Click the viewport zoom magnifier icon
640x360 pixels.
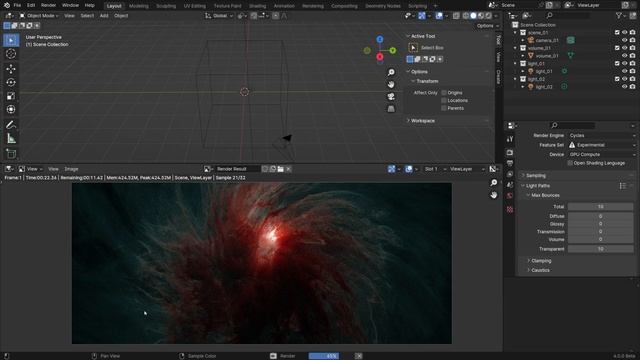coord(391,73)
